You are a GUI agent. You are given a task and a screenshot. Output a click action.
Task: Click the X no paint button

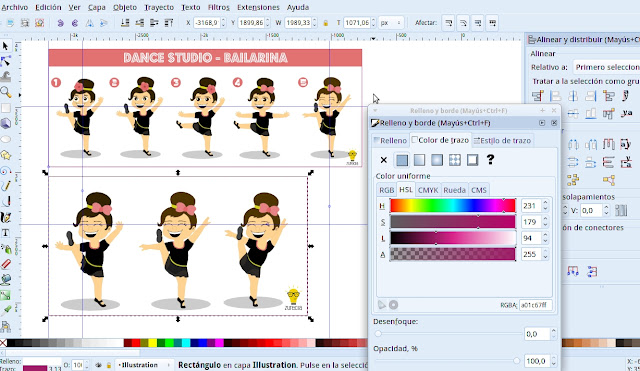point(384,160)
